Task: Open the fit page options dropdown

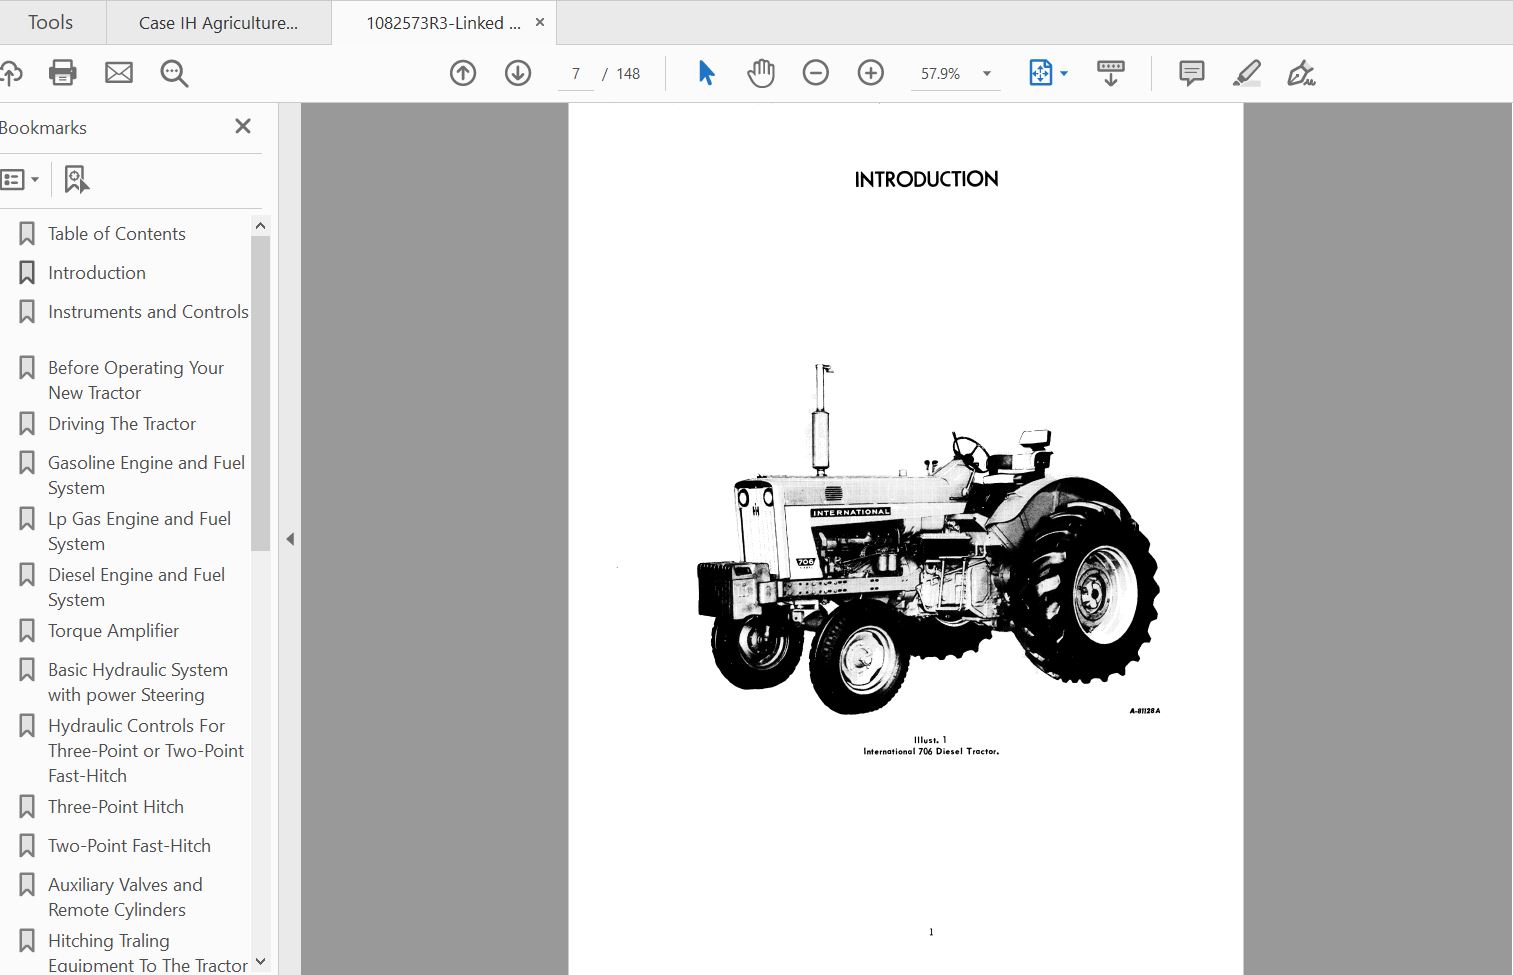Action: click(1063, 74)
